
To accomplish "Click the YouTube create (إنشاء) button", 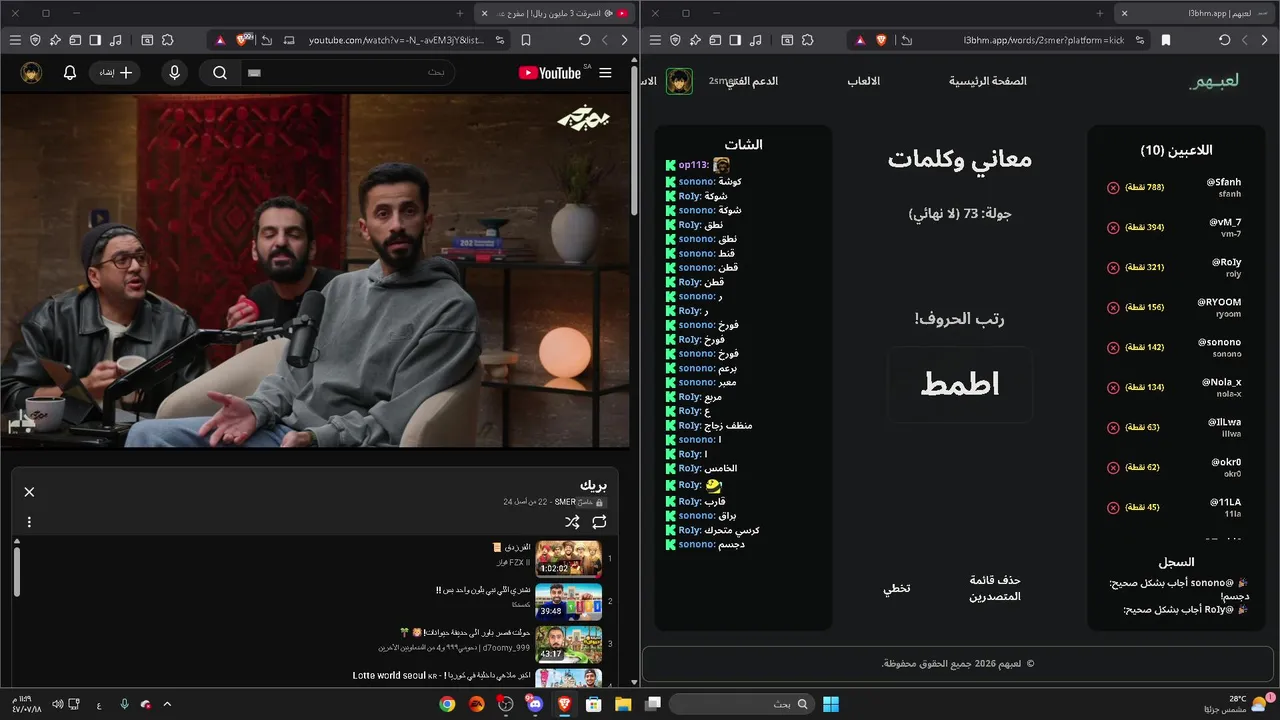I will click(x=115, y=73).
